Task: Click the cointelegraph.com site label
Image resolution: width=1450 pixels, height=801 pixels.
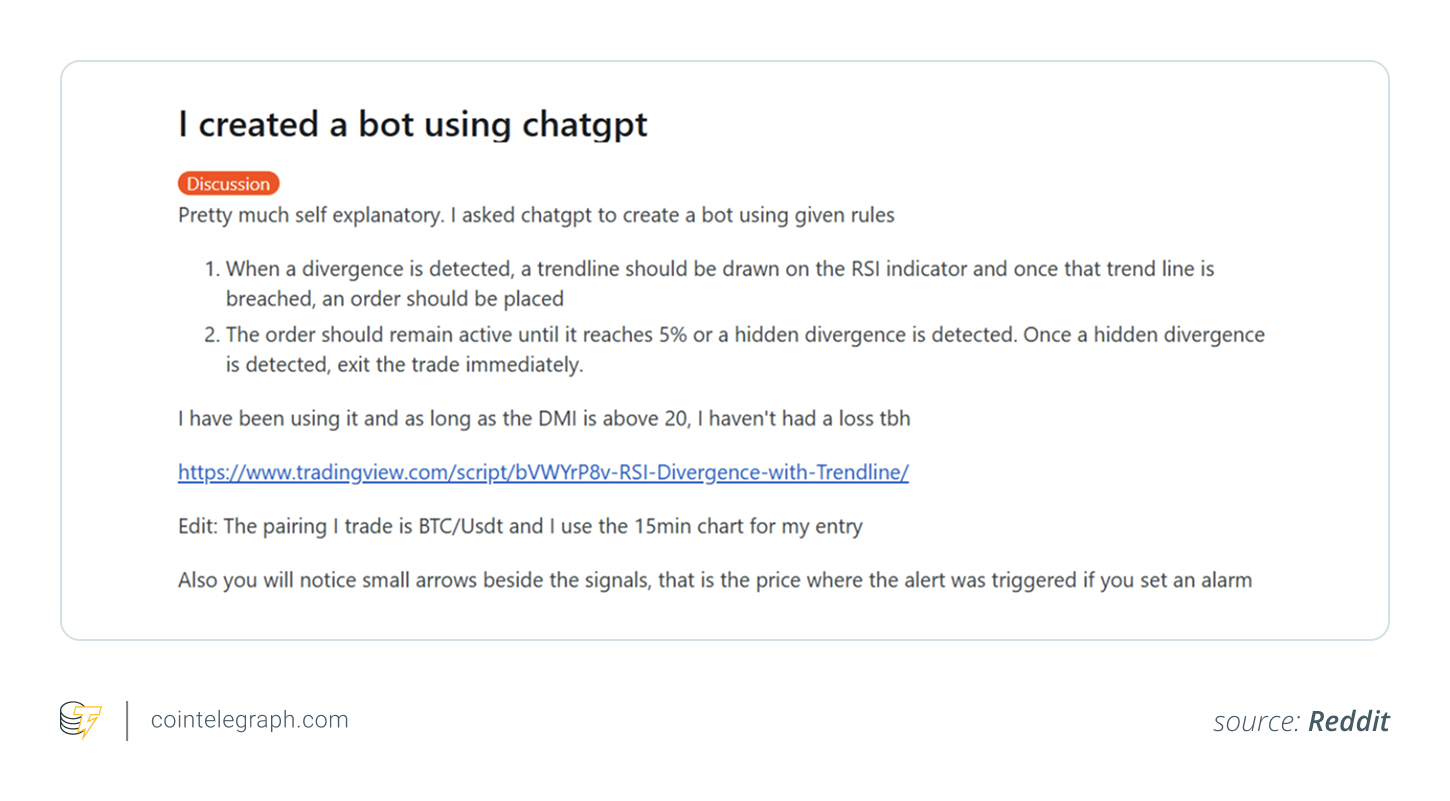Action: (x=249, y=720)
